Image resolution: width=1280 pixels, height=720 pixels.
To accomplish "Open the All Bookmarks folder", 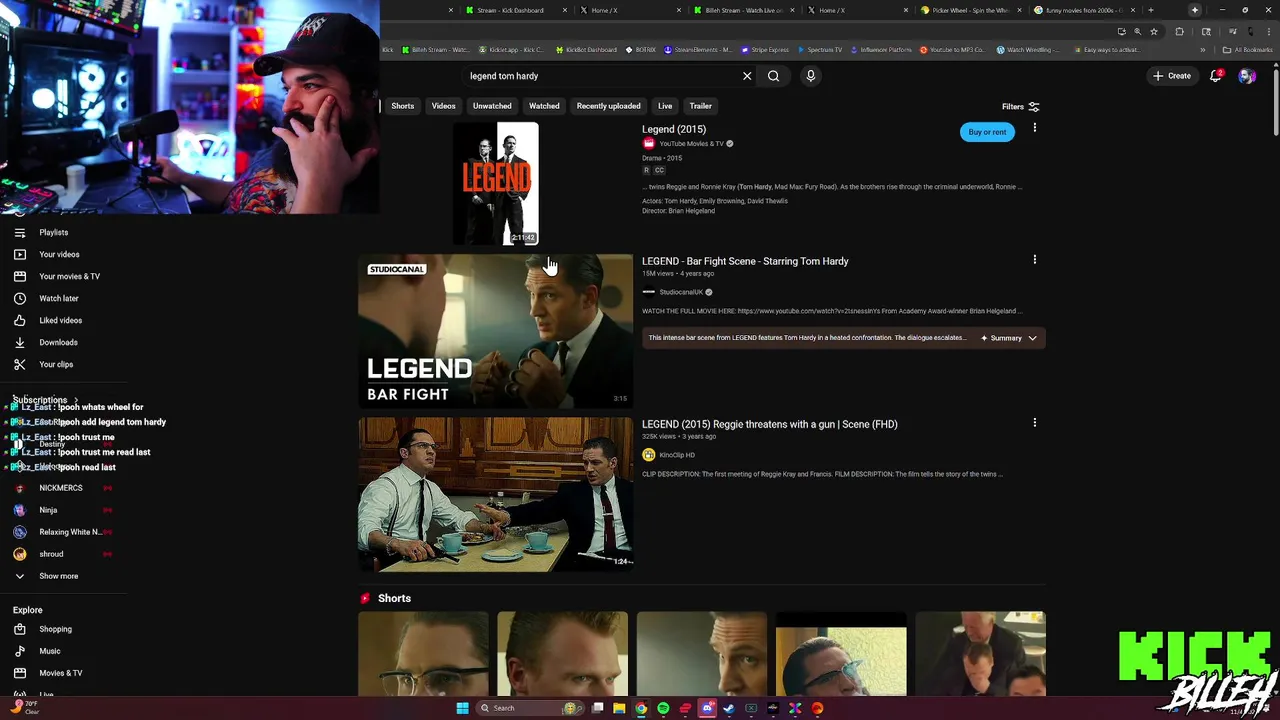I will coord(1248,50).
